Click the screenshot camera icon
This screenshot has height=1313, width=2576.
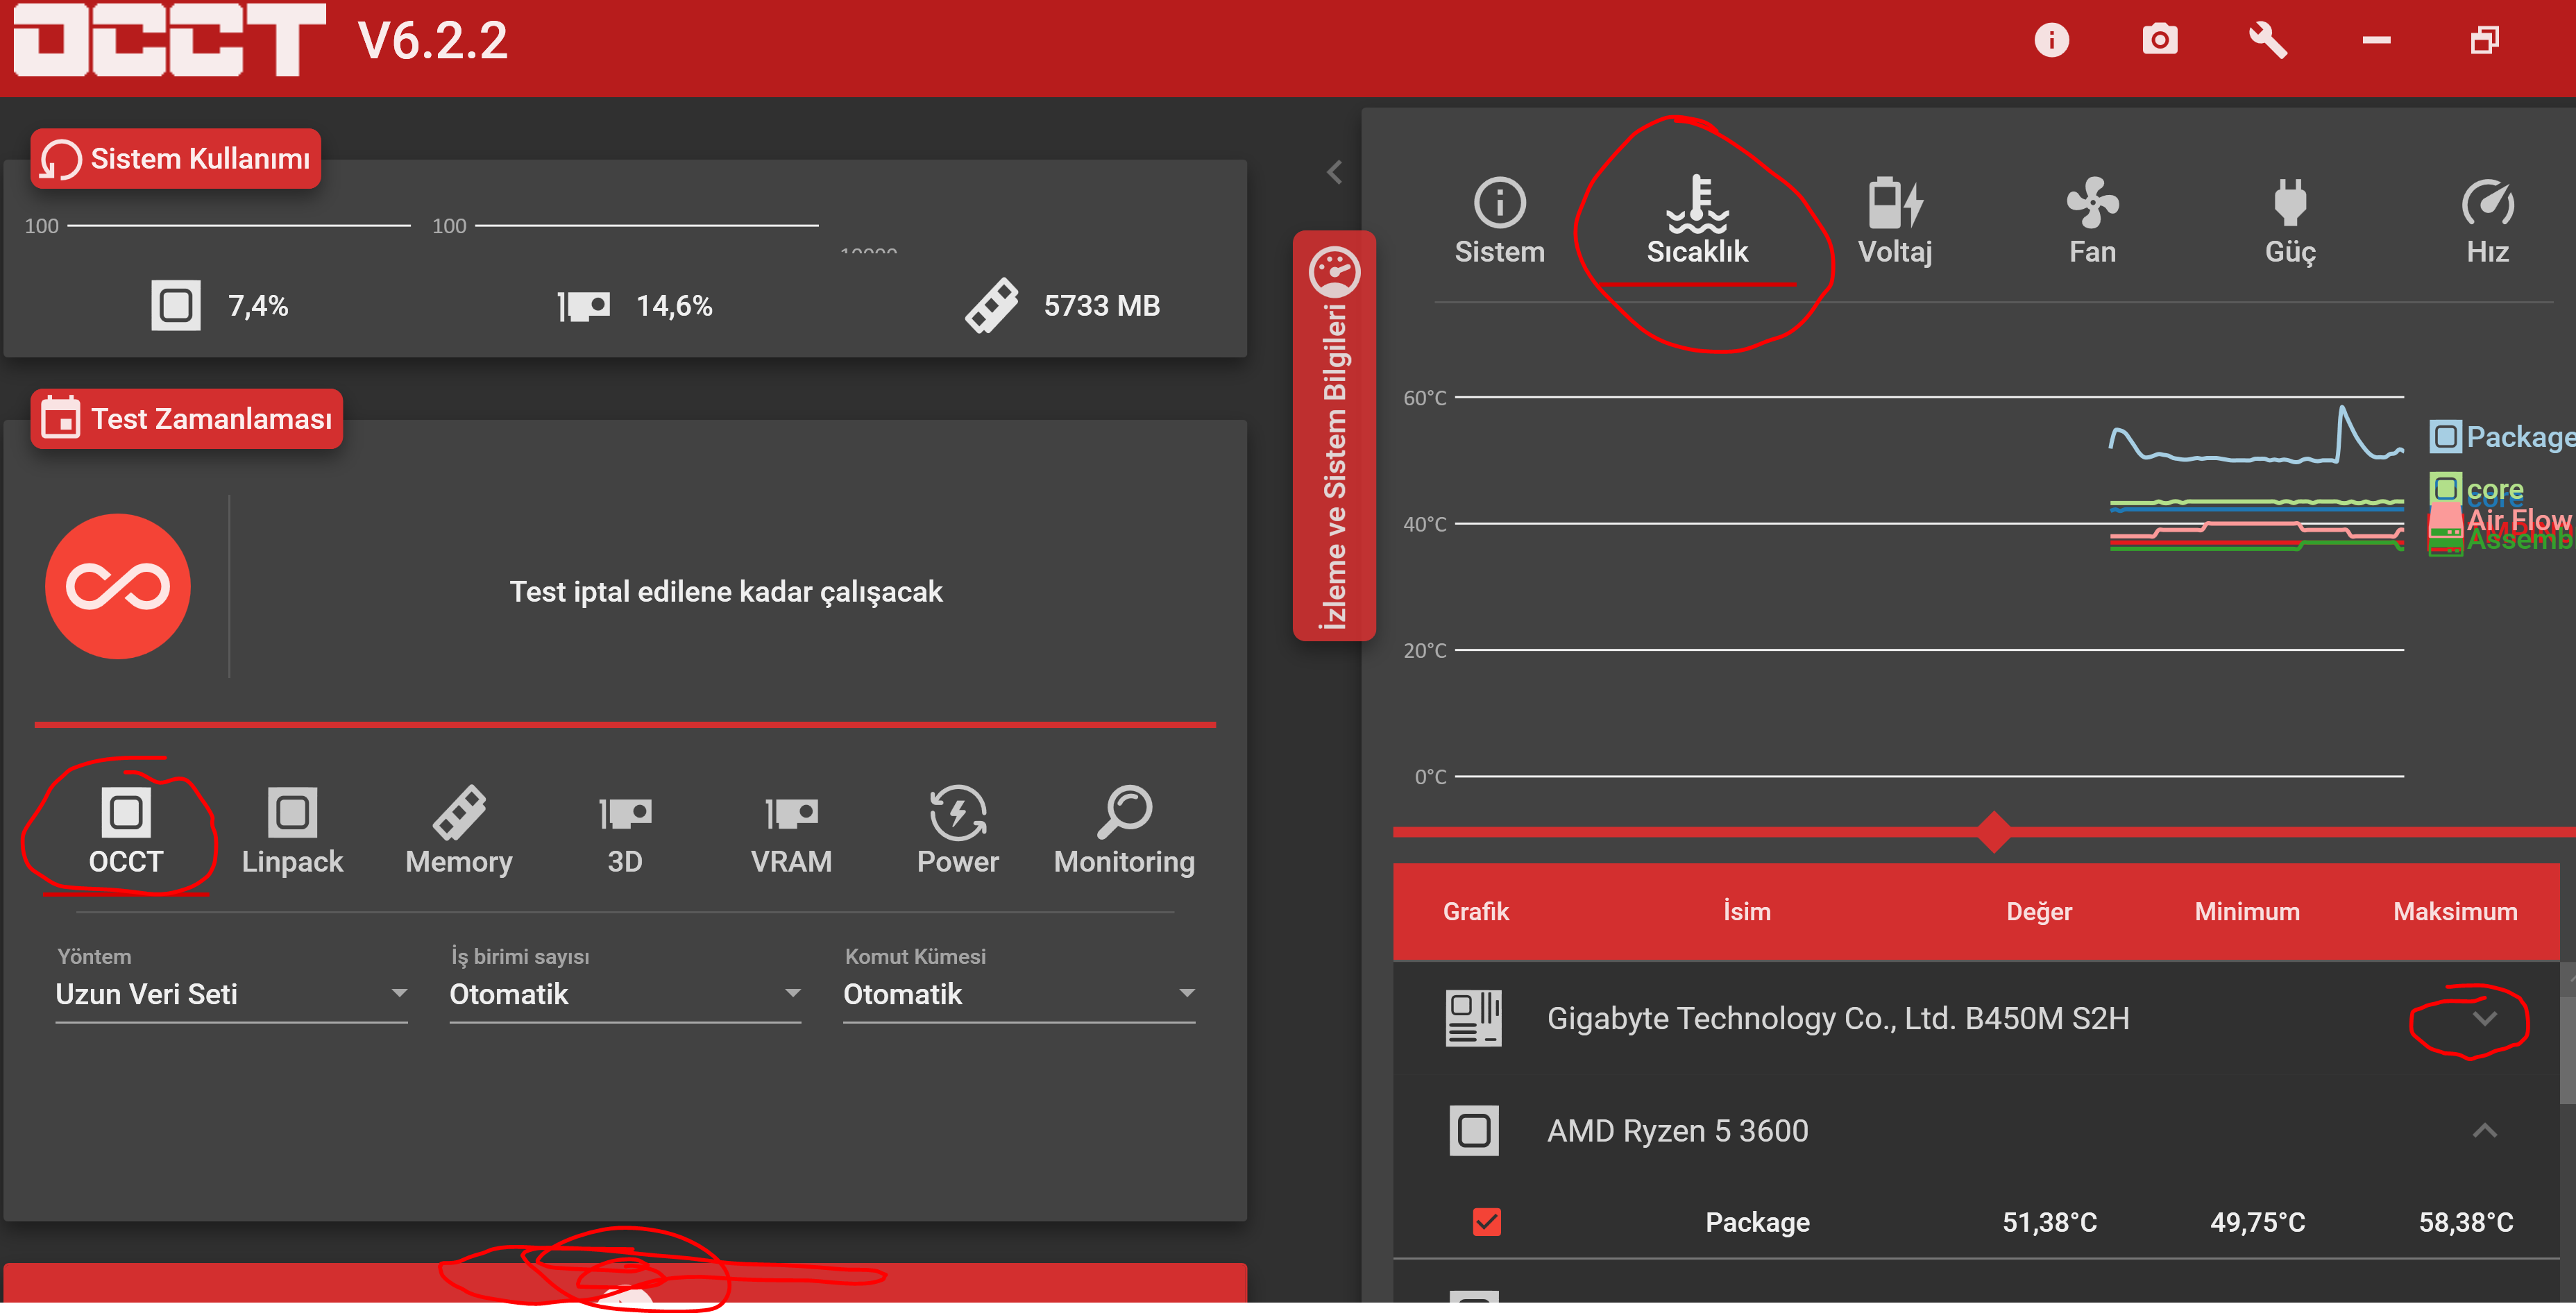[2159, 40]
